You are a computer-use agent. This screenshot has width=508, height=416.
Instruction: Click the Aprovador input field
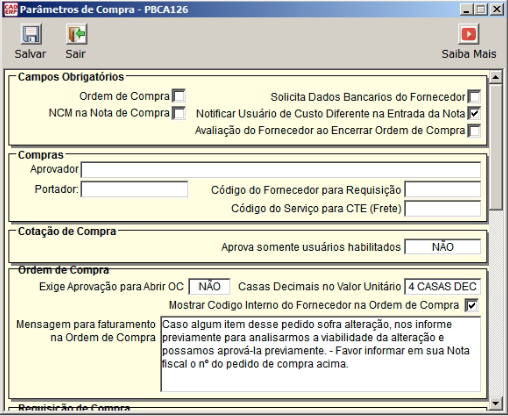[281, 170]
